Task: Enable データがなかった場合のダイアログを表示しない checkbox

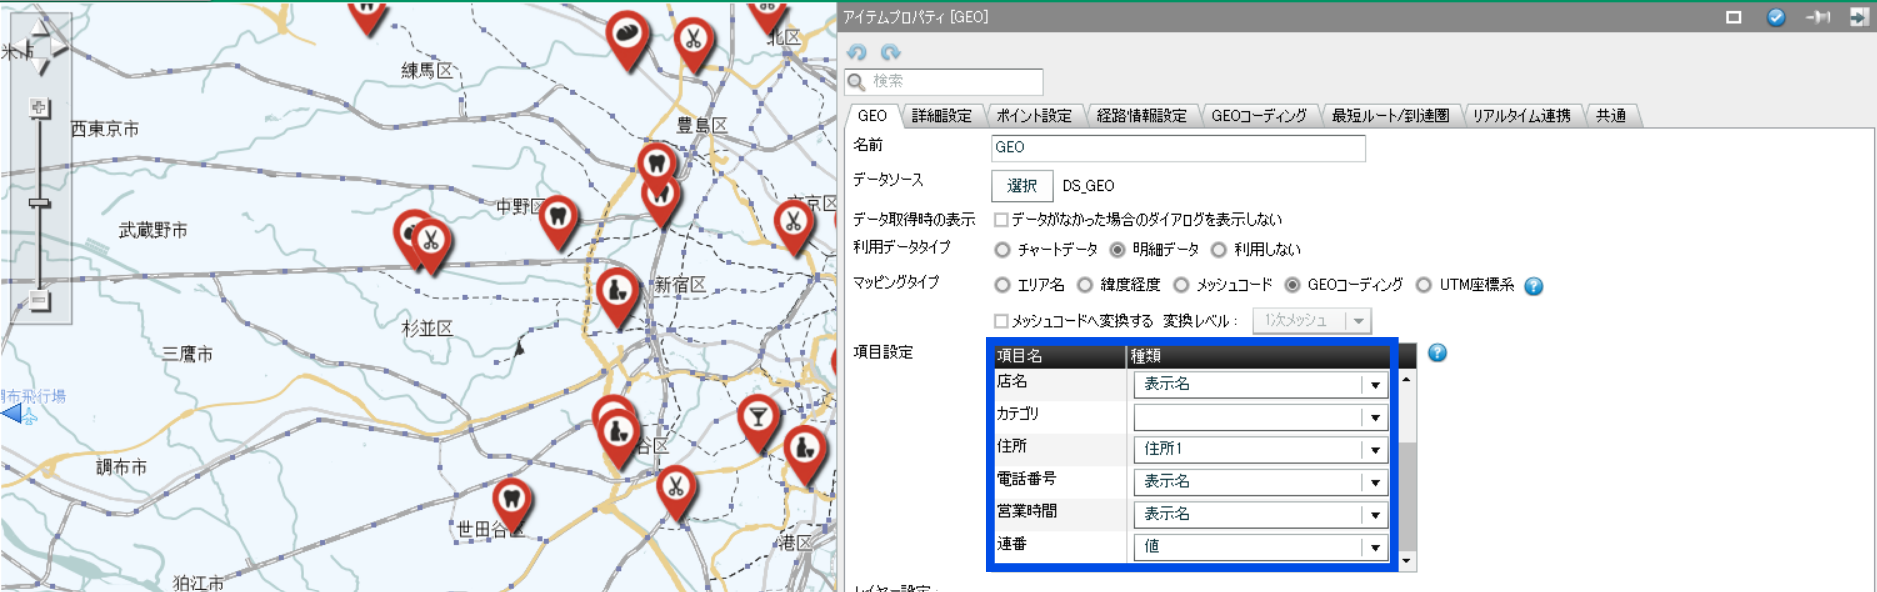Action: 1001,220
